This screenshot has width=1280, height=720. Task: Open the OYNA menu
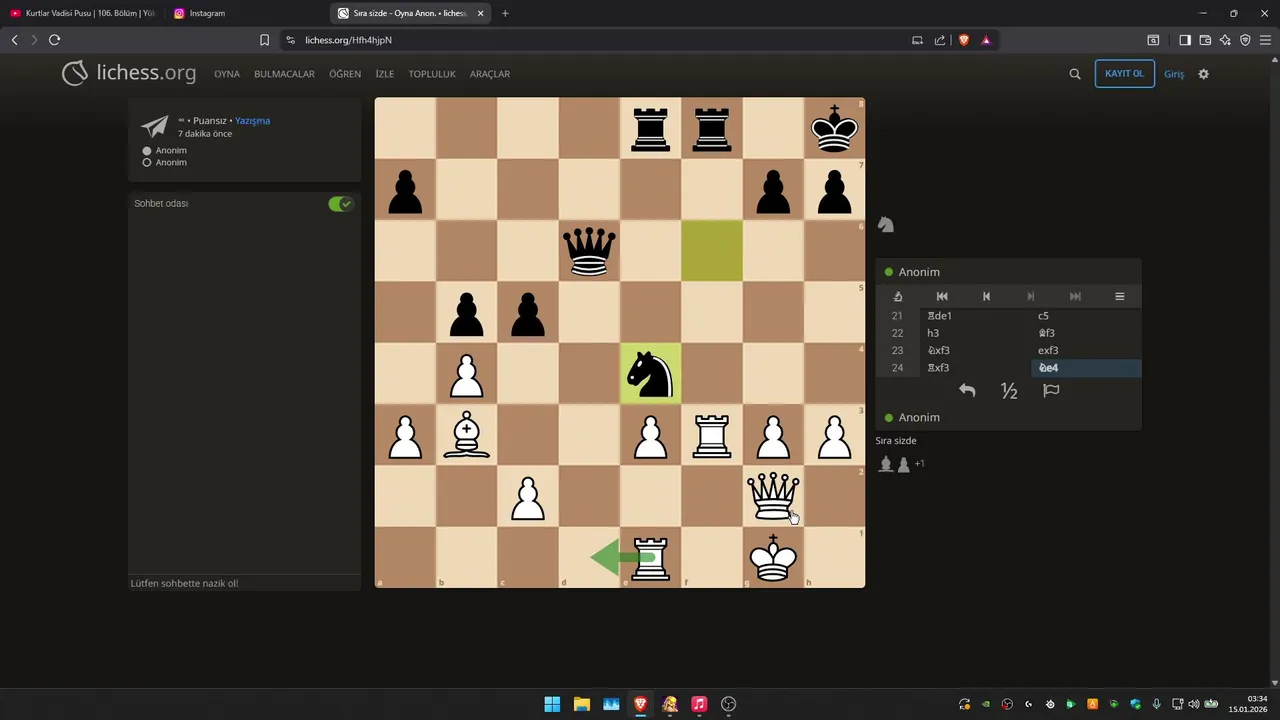(227, 74)
